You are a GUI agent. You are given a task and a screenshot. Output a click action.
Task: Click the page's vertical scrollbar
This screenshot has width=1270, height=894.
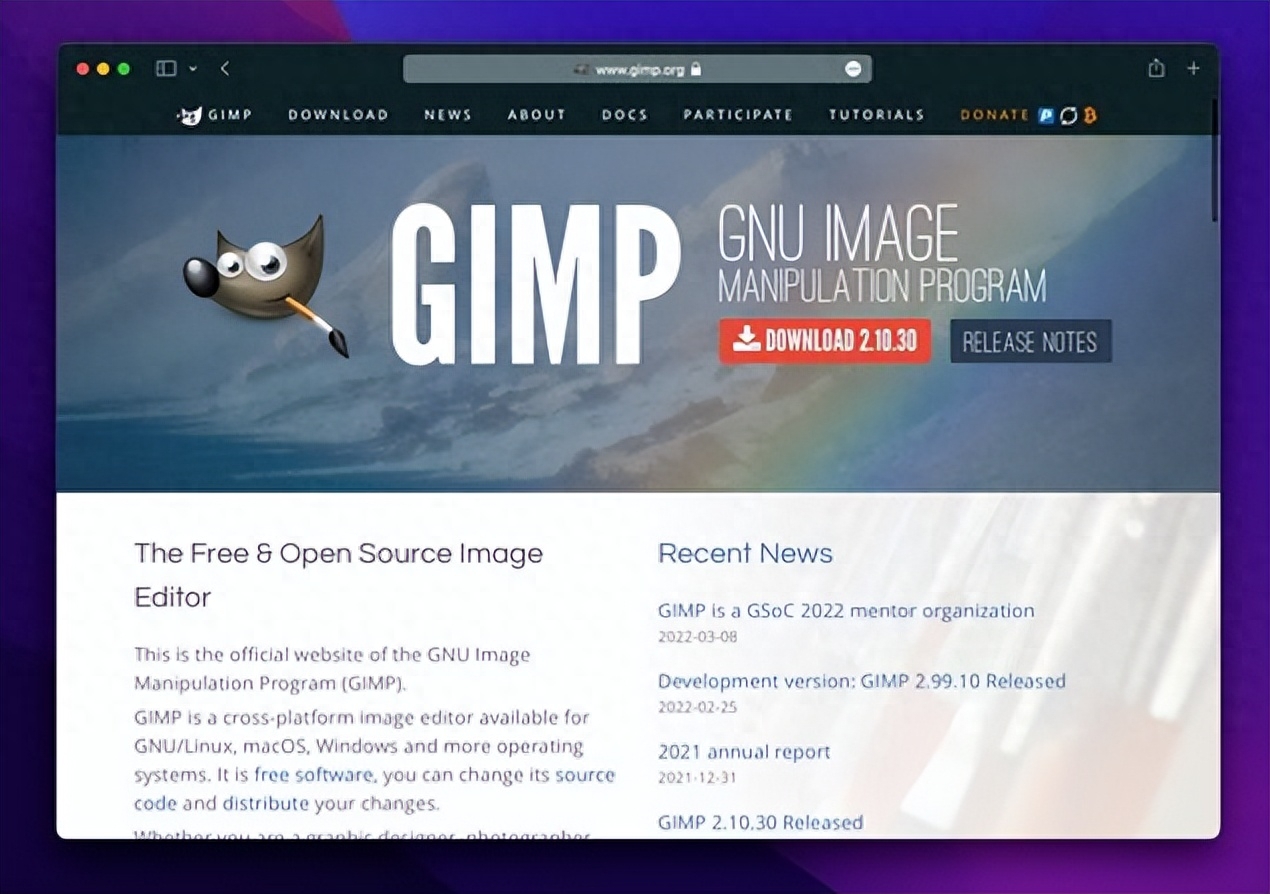1215,160
